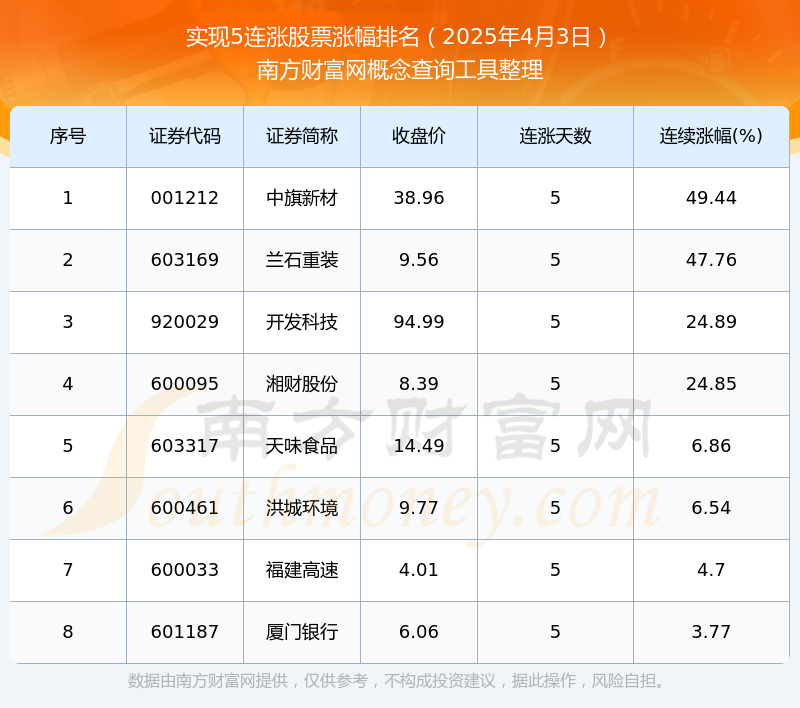The image size is (800, 708).
Task: Click stock code 600095
Action: (x=185, y=384)
